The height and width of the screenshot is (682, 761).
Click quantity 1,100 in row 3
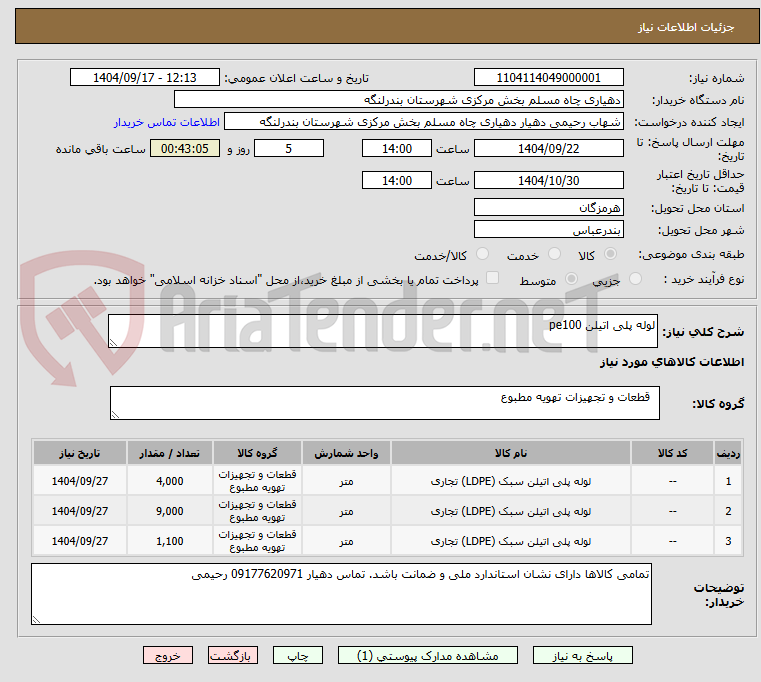pyautogui.click(x=169, y=541)
